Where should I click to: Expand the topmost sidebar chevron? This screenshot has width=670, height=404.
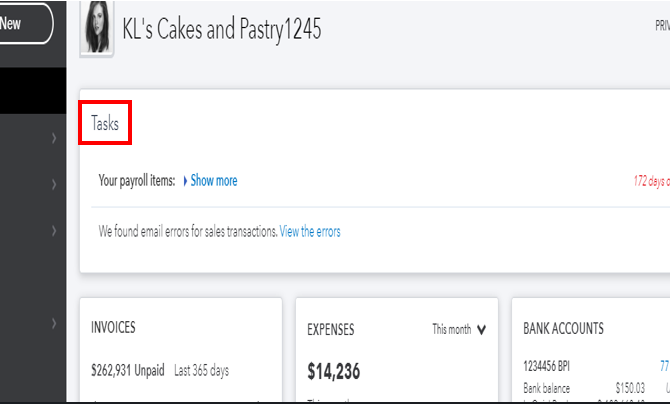pyautogui.click(x=53, y=139)
